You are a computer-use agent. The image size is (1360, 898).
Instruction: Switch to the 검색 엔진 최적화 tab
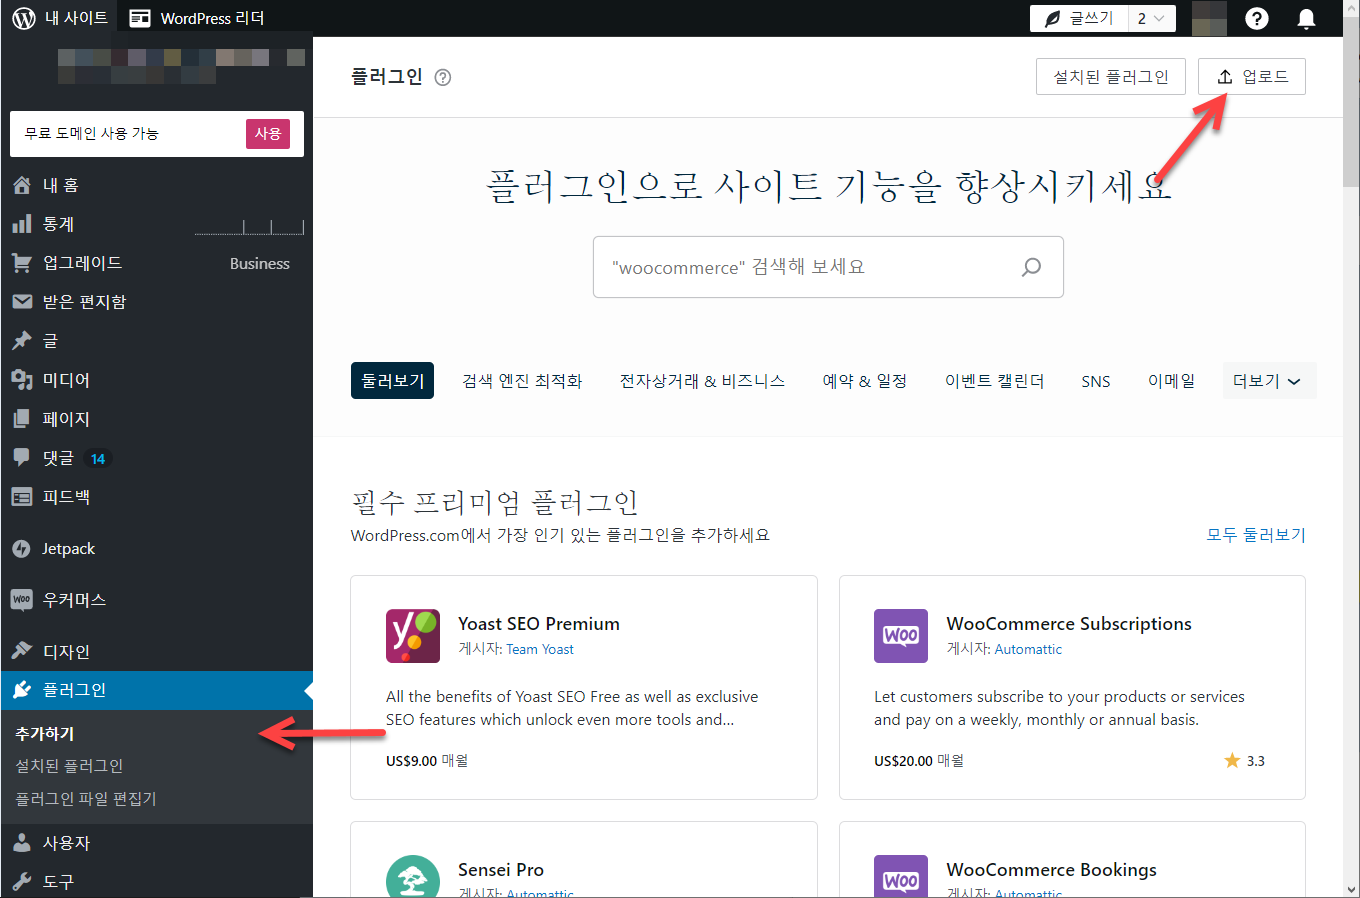[x=522, y=380]
